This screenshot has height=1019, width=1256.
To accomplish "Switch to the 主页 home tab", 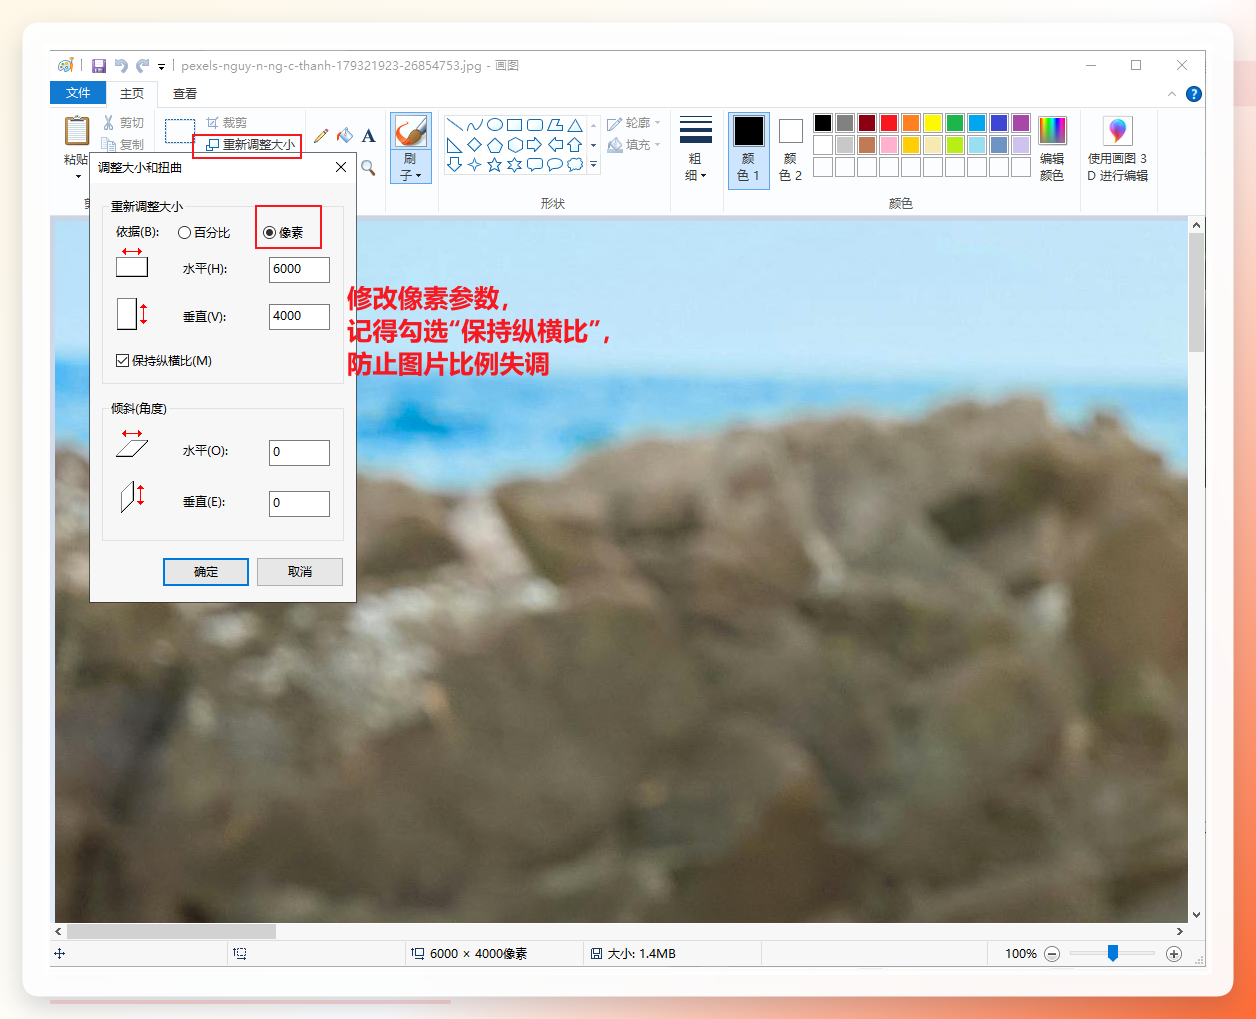I will 132,93.
